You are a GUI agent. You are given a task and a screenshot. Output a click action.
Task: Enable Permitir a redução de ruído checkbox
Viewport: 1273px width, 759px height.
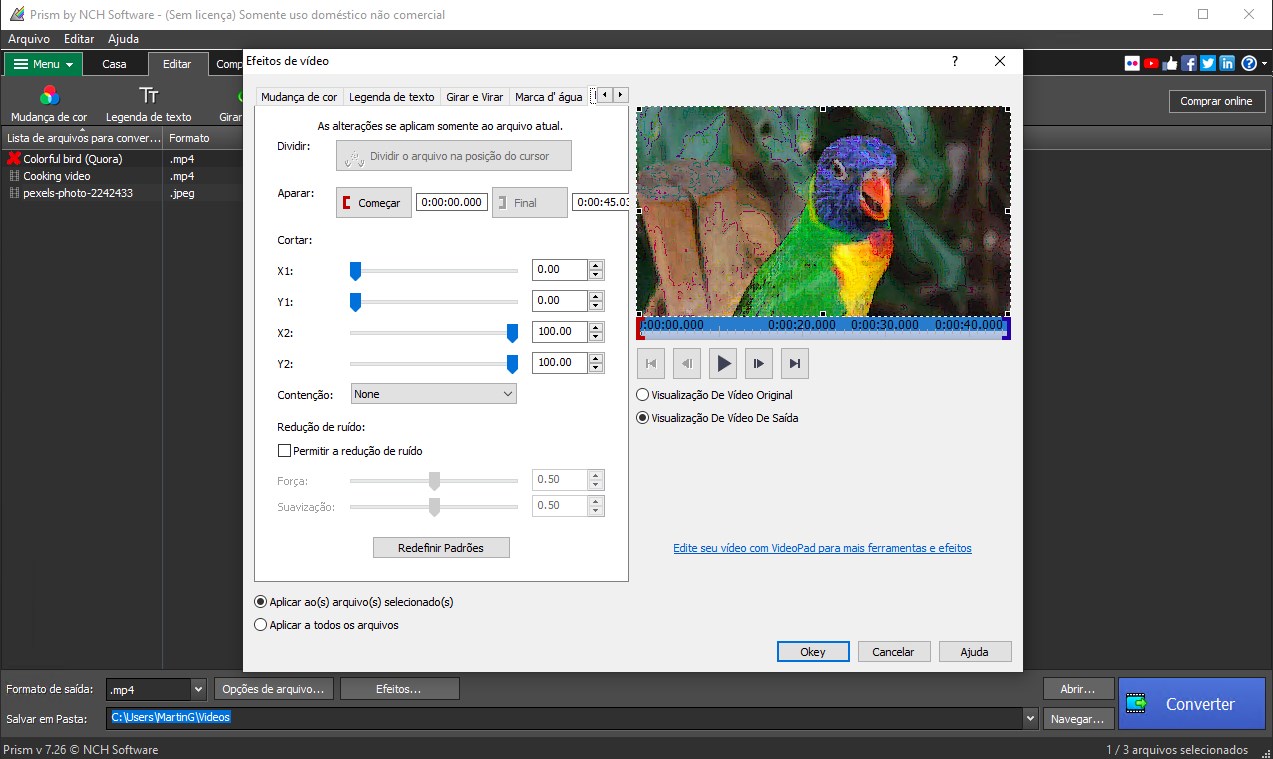284,451
